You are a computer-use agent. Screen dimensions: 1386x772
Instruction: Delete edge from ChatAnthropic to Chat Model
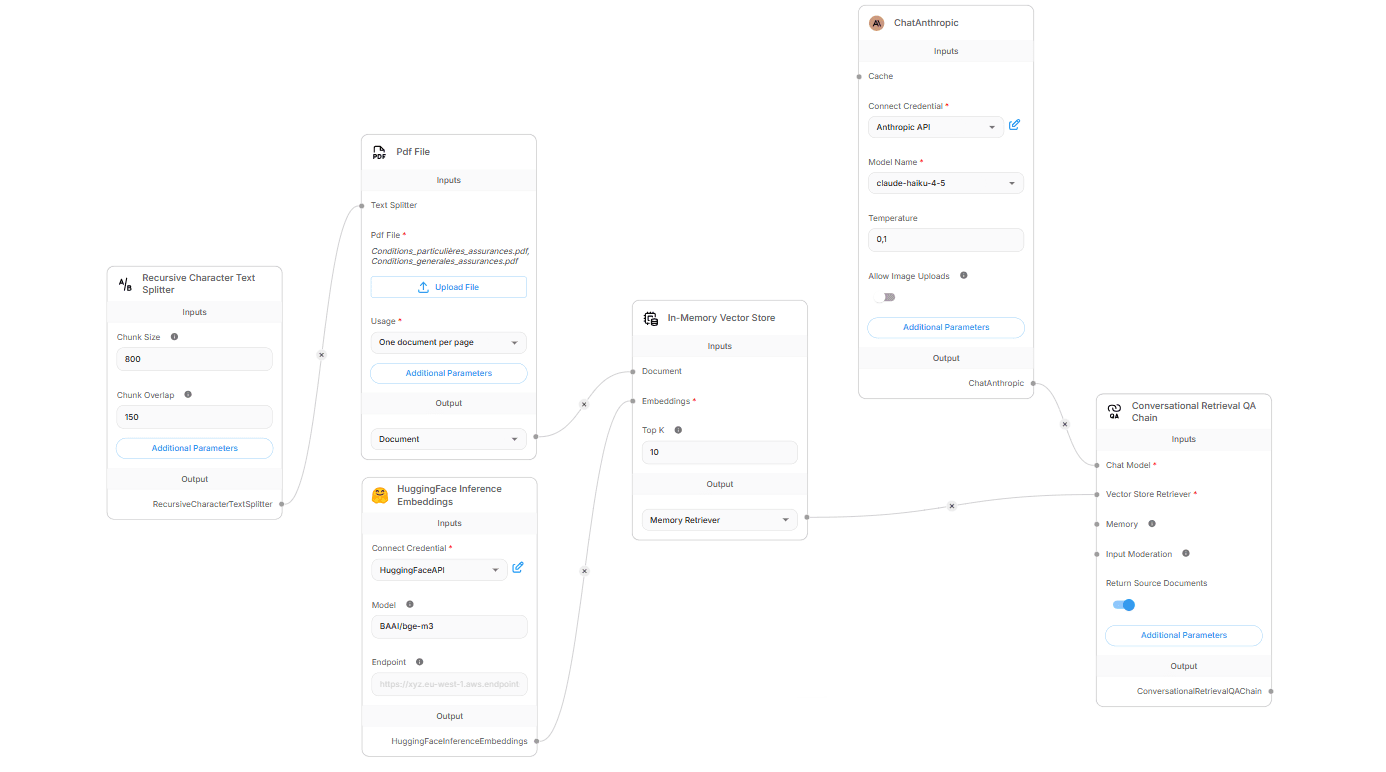click(x=1065, y=424)
